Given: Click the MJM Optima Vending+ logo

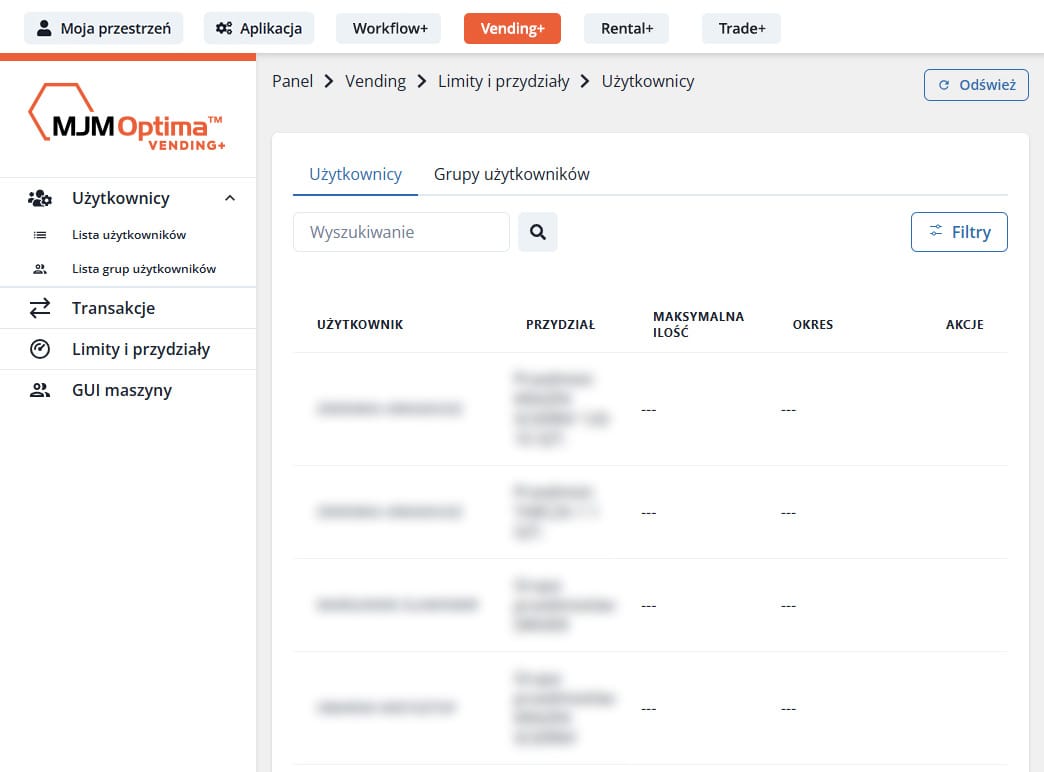Looking at the screenshot, I should click(127, 119).
